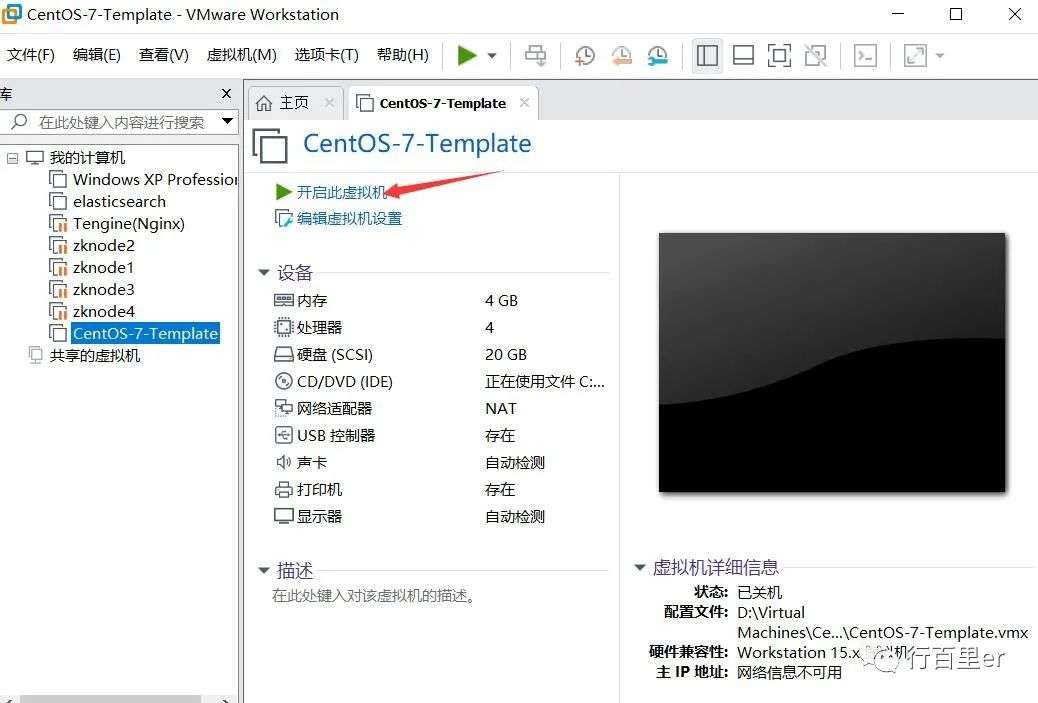
Task: Open the 查看(V) menu
Action: tap(164, 55)
